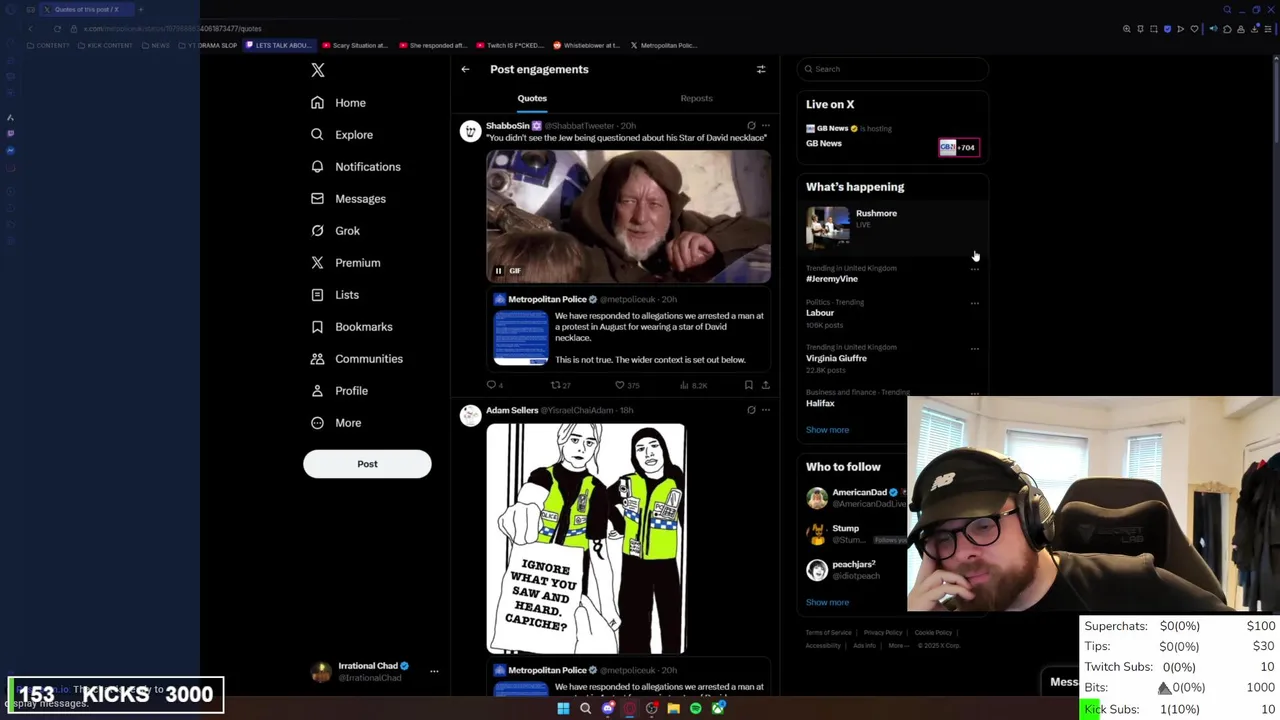Open the engagements filter settings icon
The width and height of the screenshot is (1280, 720).
pyautogui.click(x=761, y=69)
